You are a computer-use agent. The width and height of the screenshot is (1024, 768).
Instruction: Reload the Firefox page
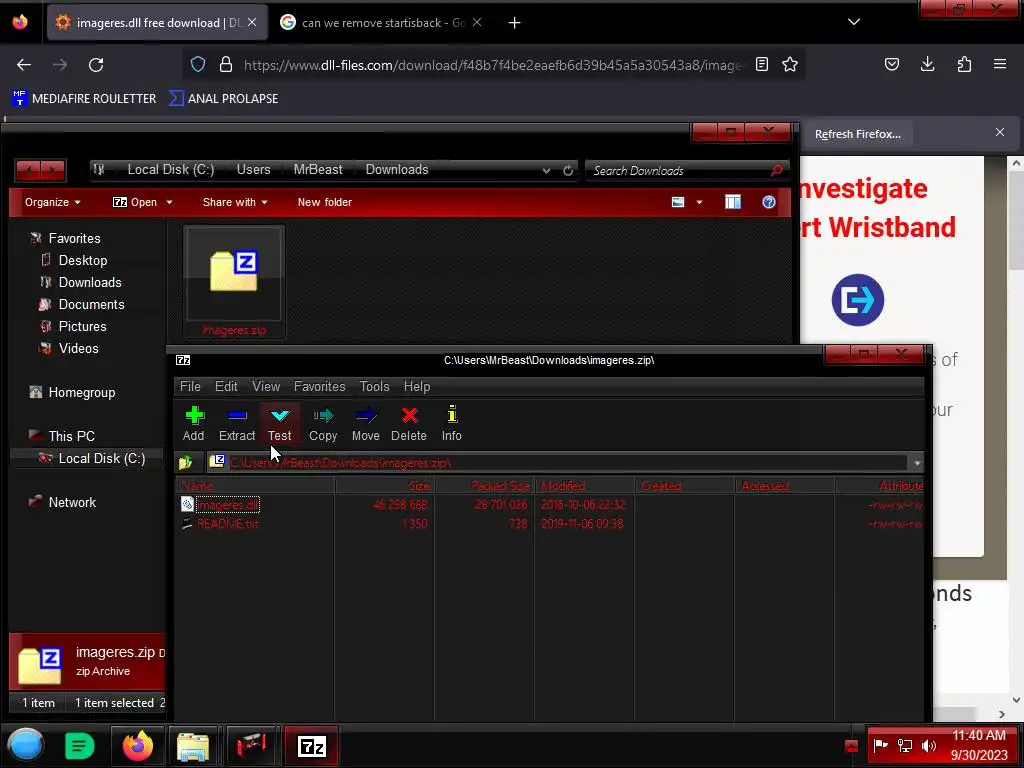96,65
